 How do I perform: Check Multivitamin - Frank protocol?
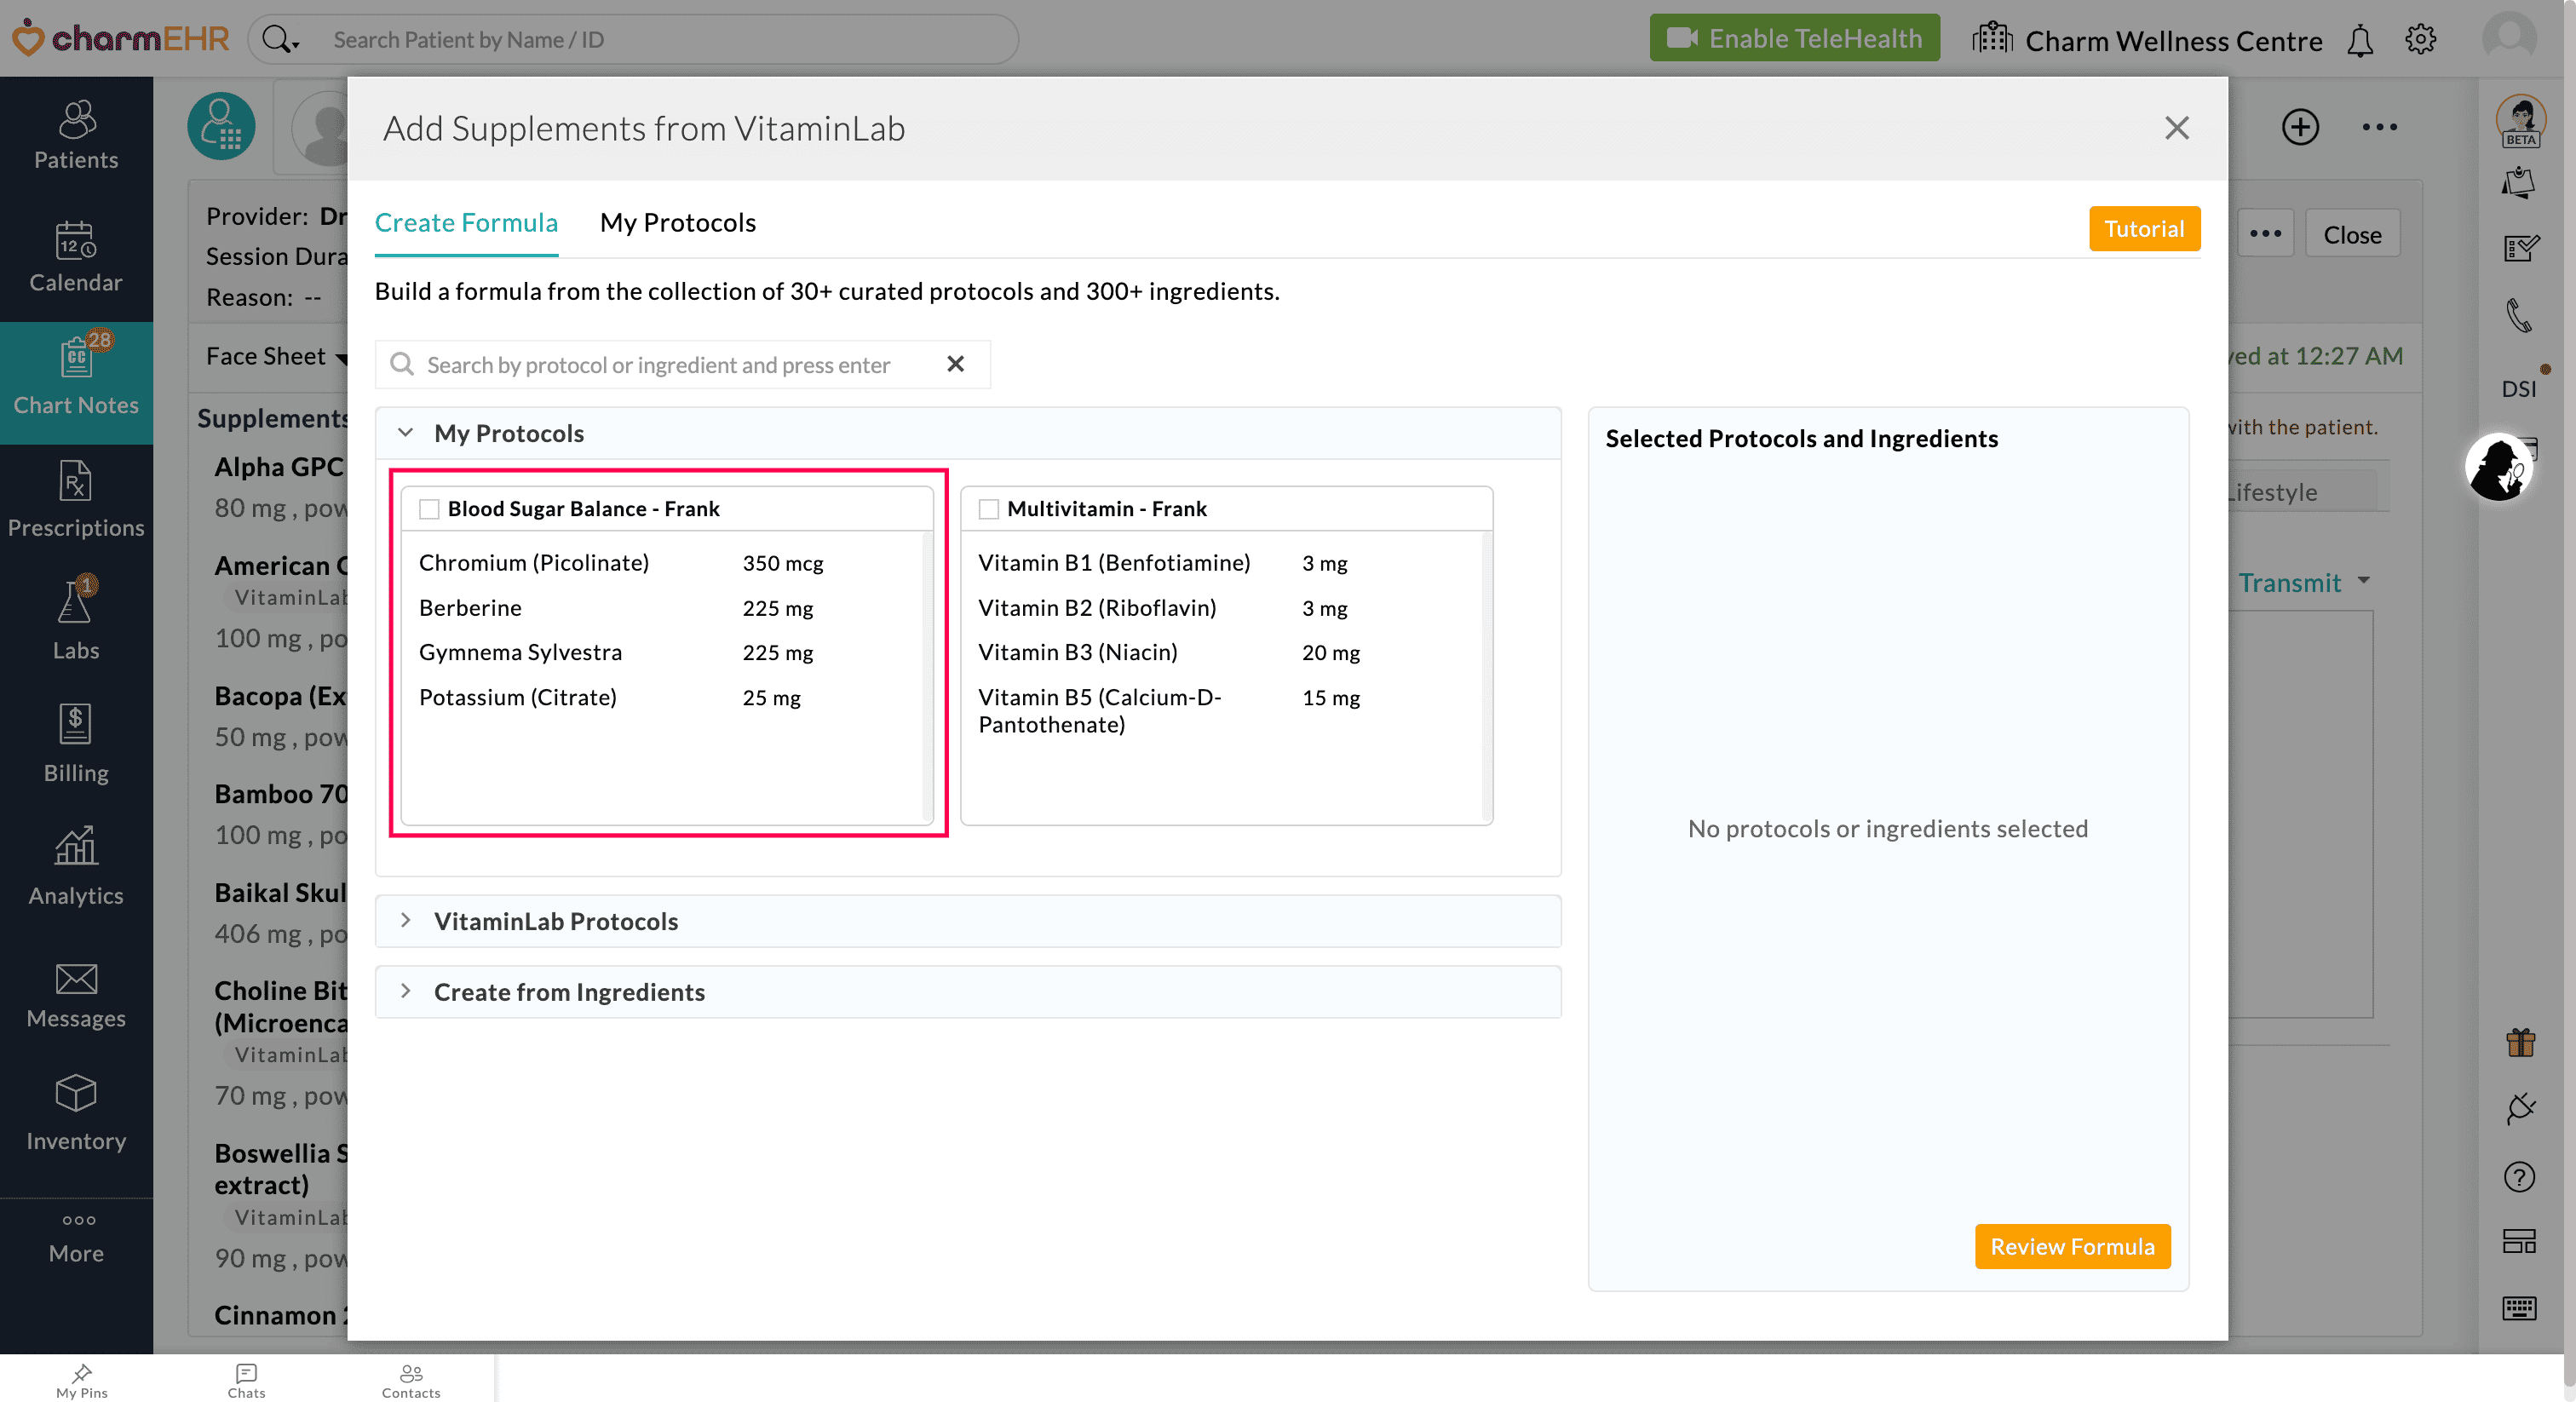click(x=988, y=509)
